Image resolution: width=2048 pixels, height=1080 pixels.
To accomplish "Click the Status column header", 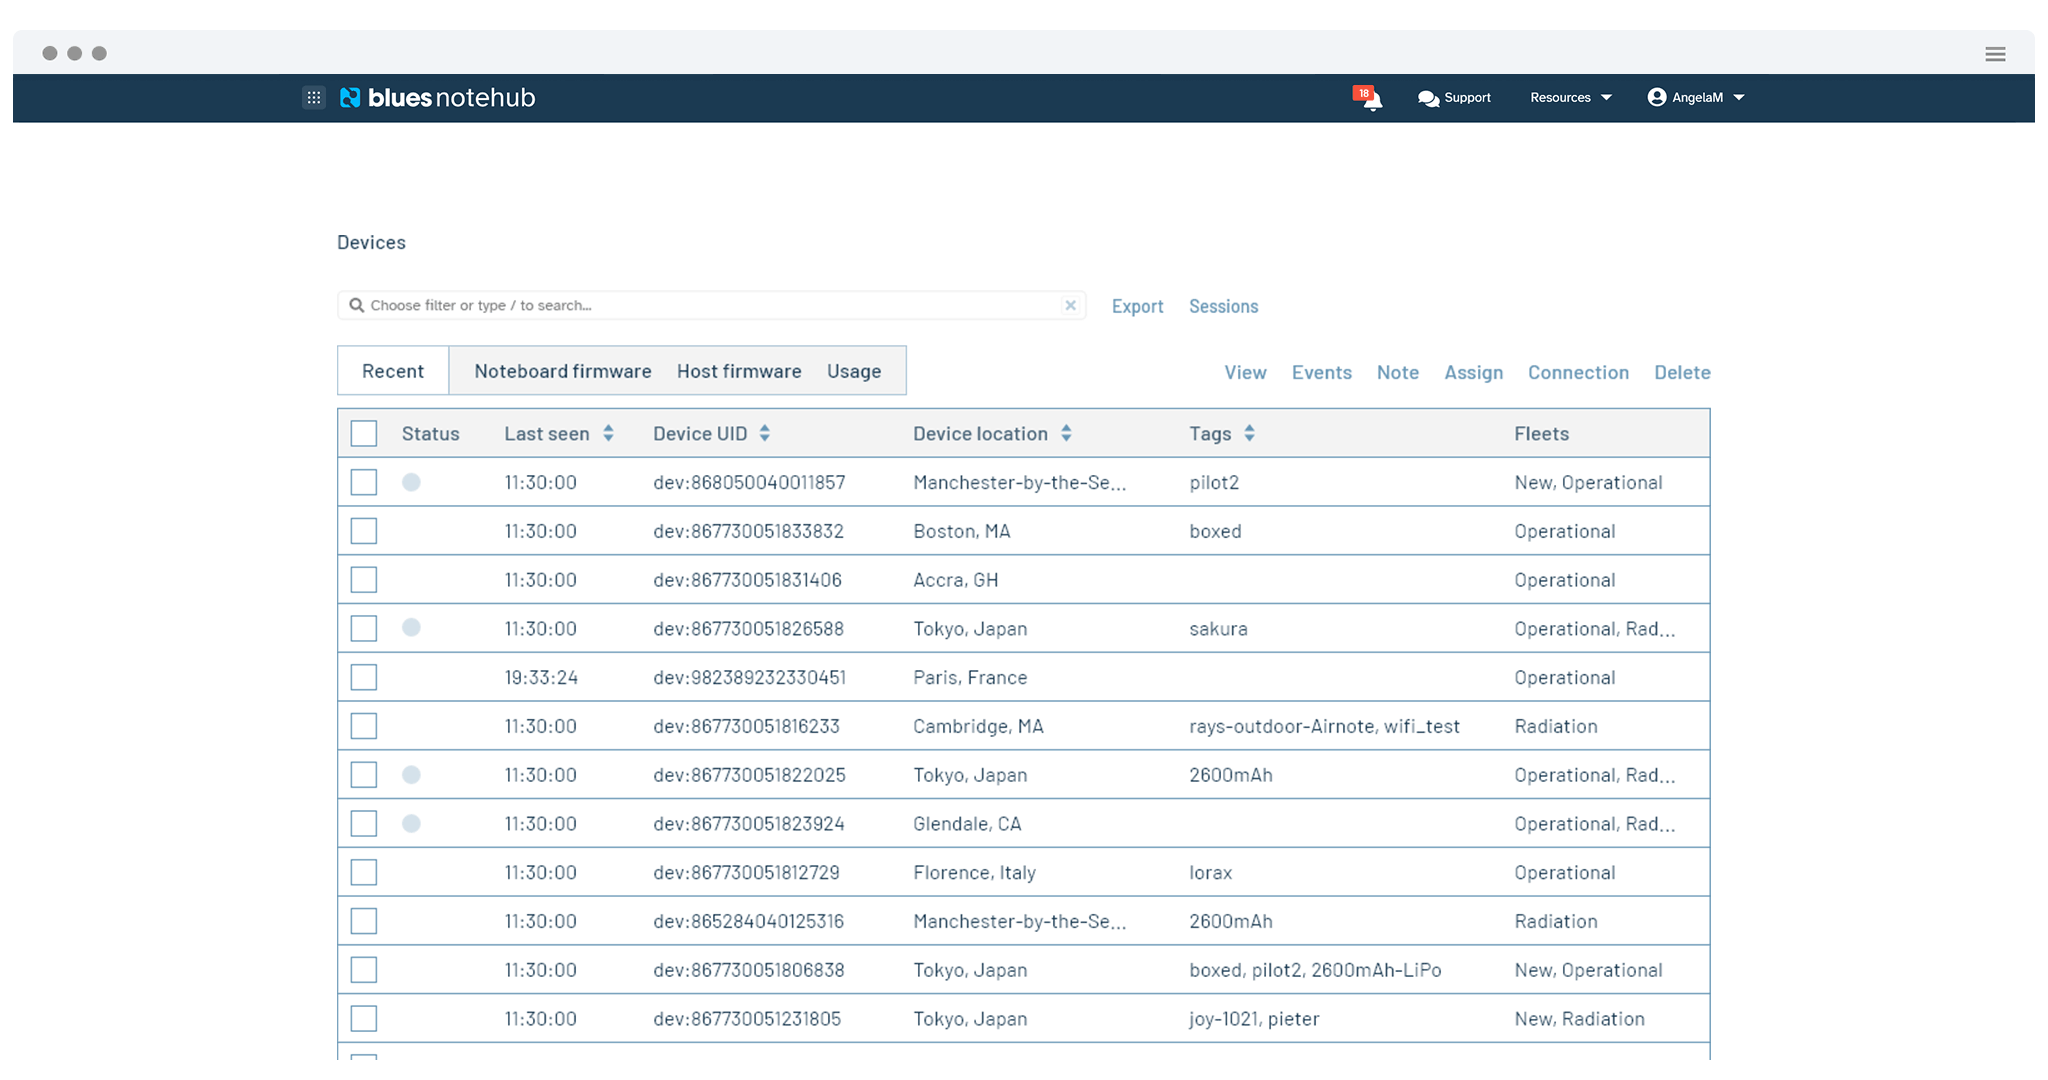I will (x=430, y=433).
